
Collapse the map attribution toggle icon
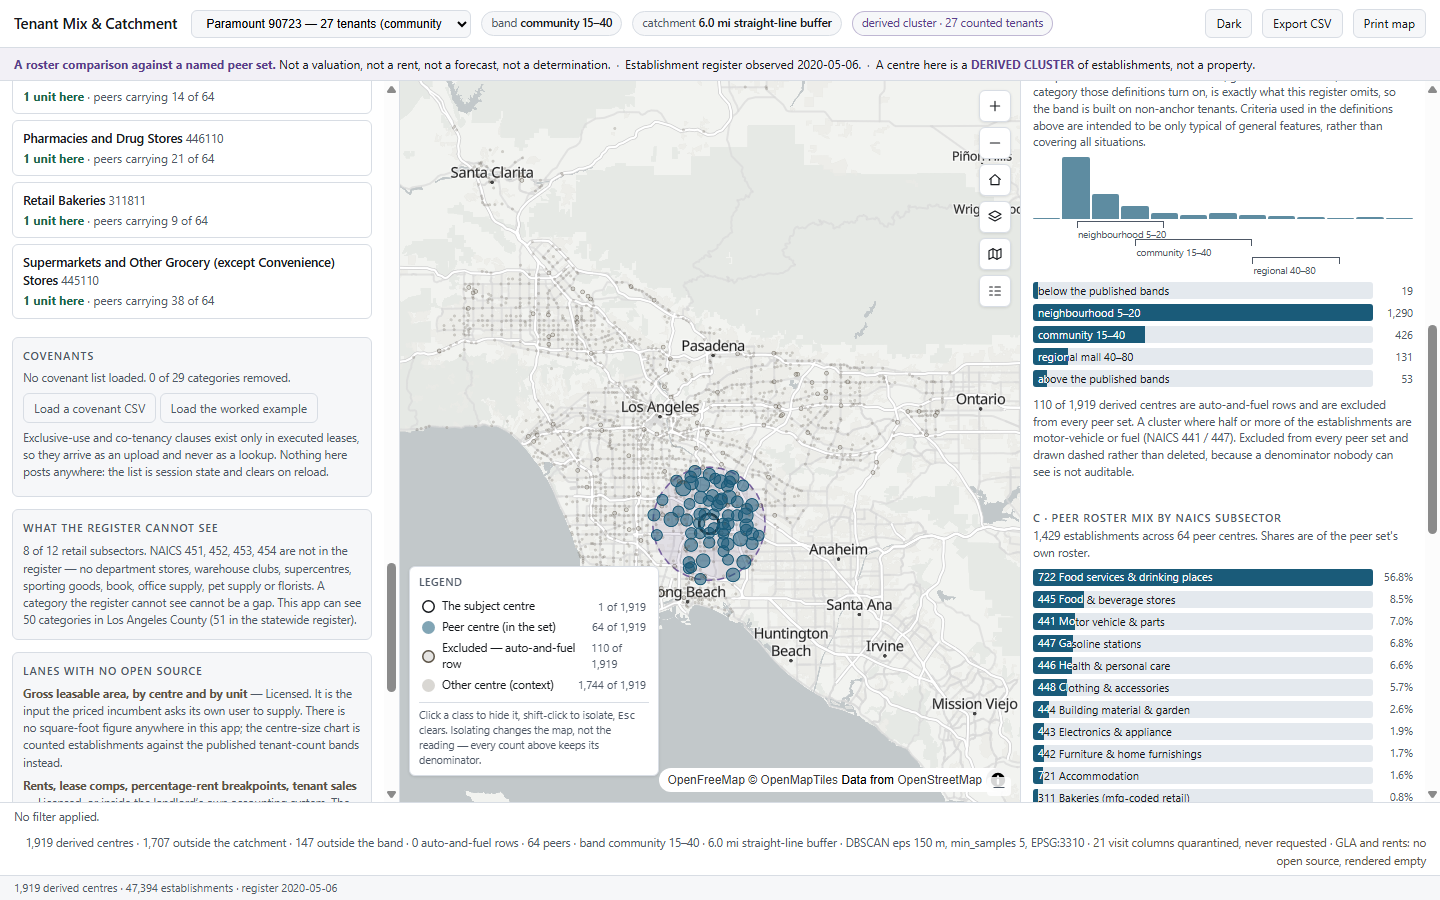tap(998, 780)
